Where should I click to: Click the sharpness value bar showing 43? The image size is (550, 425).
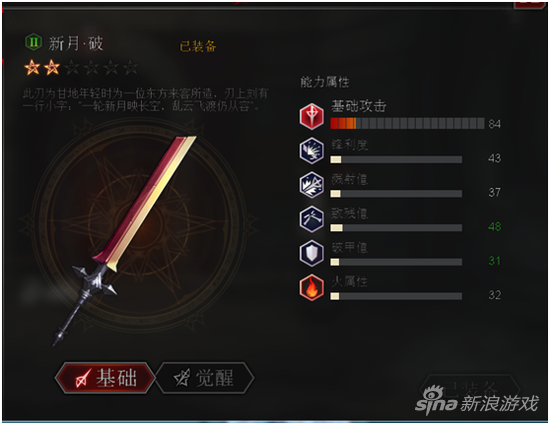coord(396,160)
